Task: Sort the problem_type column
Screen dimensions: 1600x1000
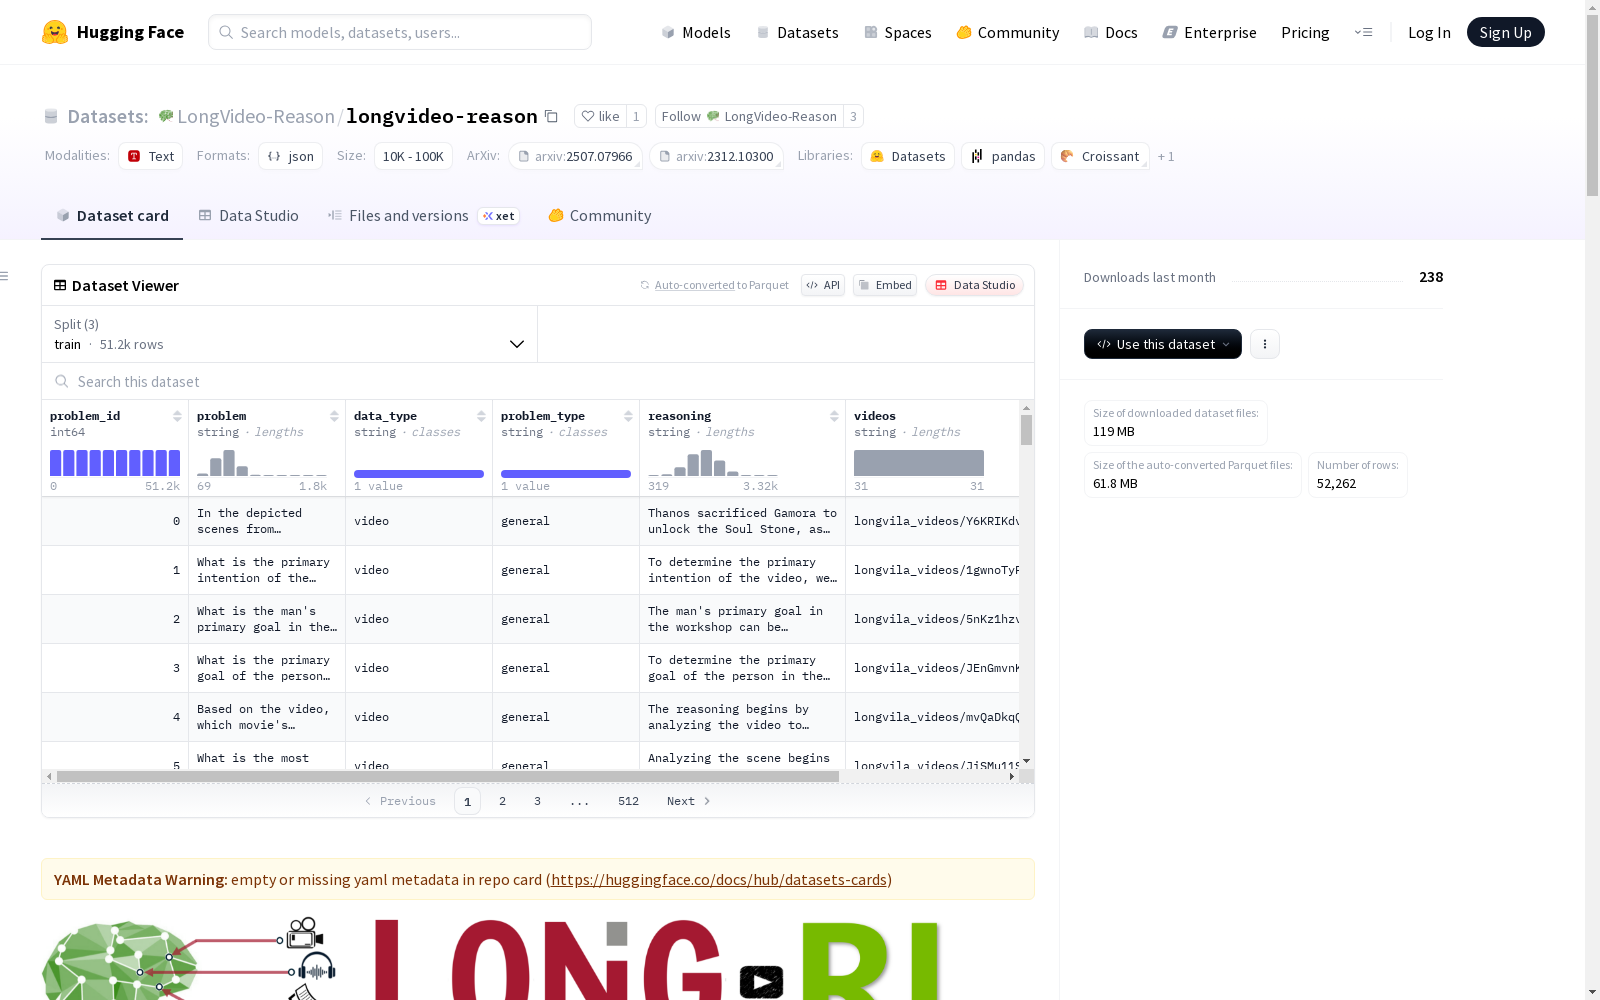Action: pos(628,416)
